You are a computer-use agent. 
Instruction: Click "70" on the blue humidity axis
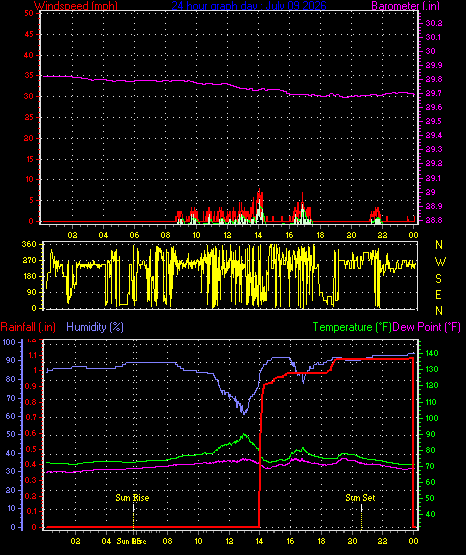pyautogui.click(x=11, y=398)
